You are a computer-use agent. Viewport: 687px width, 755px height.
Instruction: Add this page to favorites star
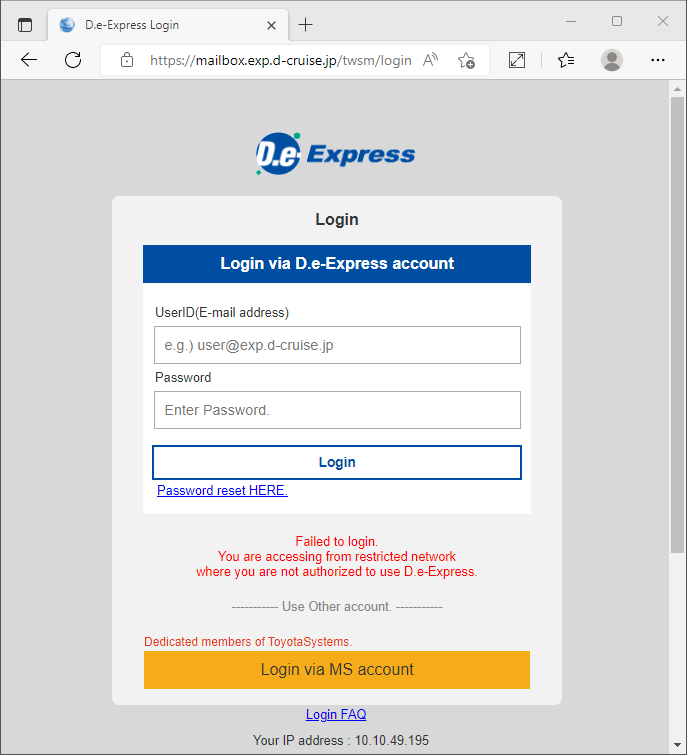point(466,60)
